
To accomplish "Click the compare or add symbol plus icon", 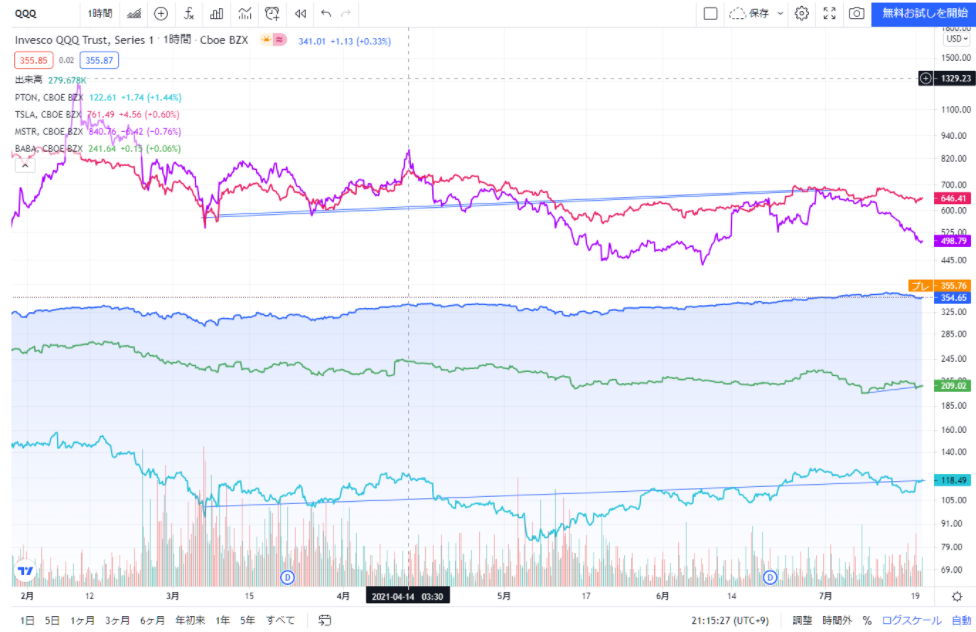I will (x=161, y=14).
